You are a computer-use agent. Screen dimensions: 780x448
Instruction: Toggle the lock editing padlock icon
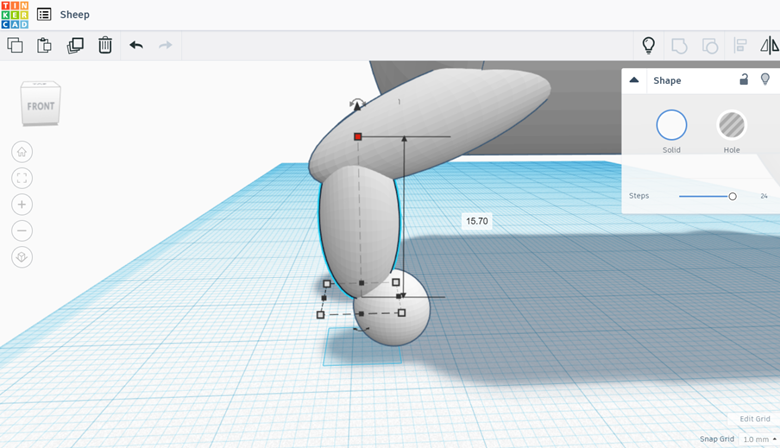pyautogui.click(x=744, y=79)
